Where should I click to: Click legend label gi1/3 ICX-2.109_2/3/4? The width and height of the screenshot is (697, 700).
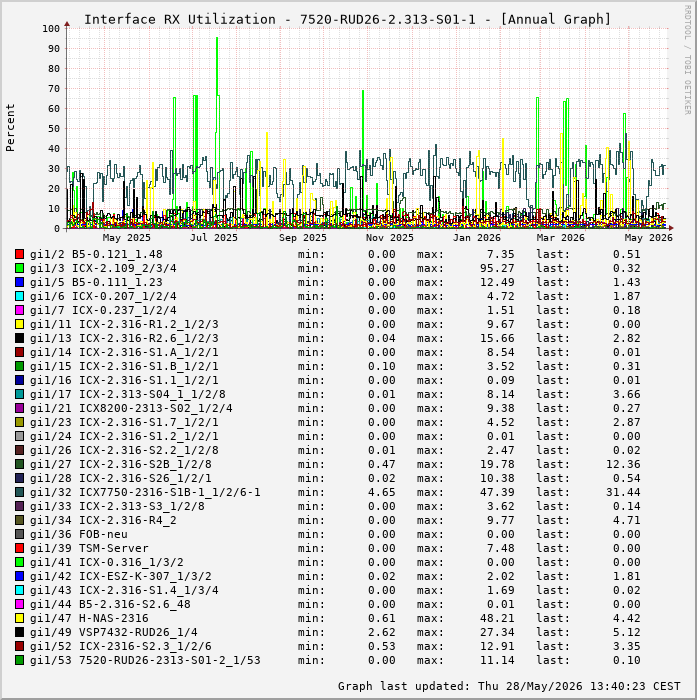103,268
